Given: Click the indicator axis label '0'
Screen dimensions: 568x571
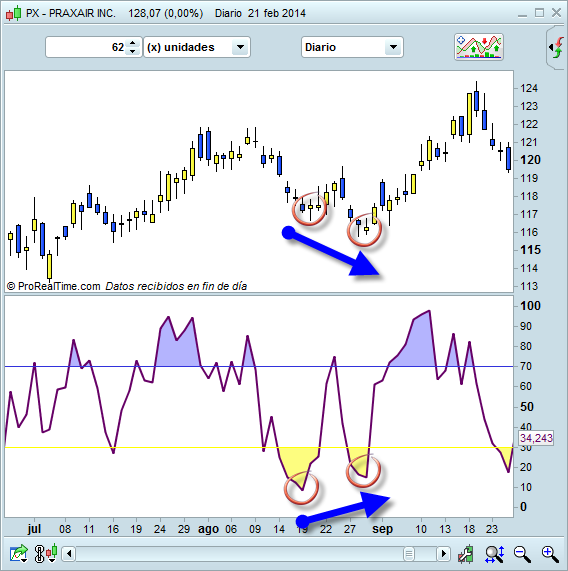Looking at the screenshot, I should [523, 507].
